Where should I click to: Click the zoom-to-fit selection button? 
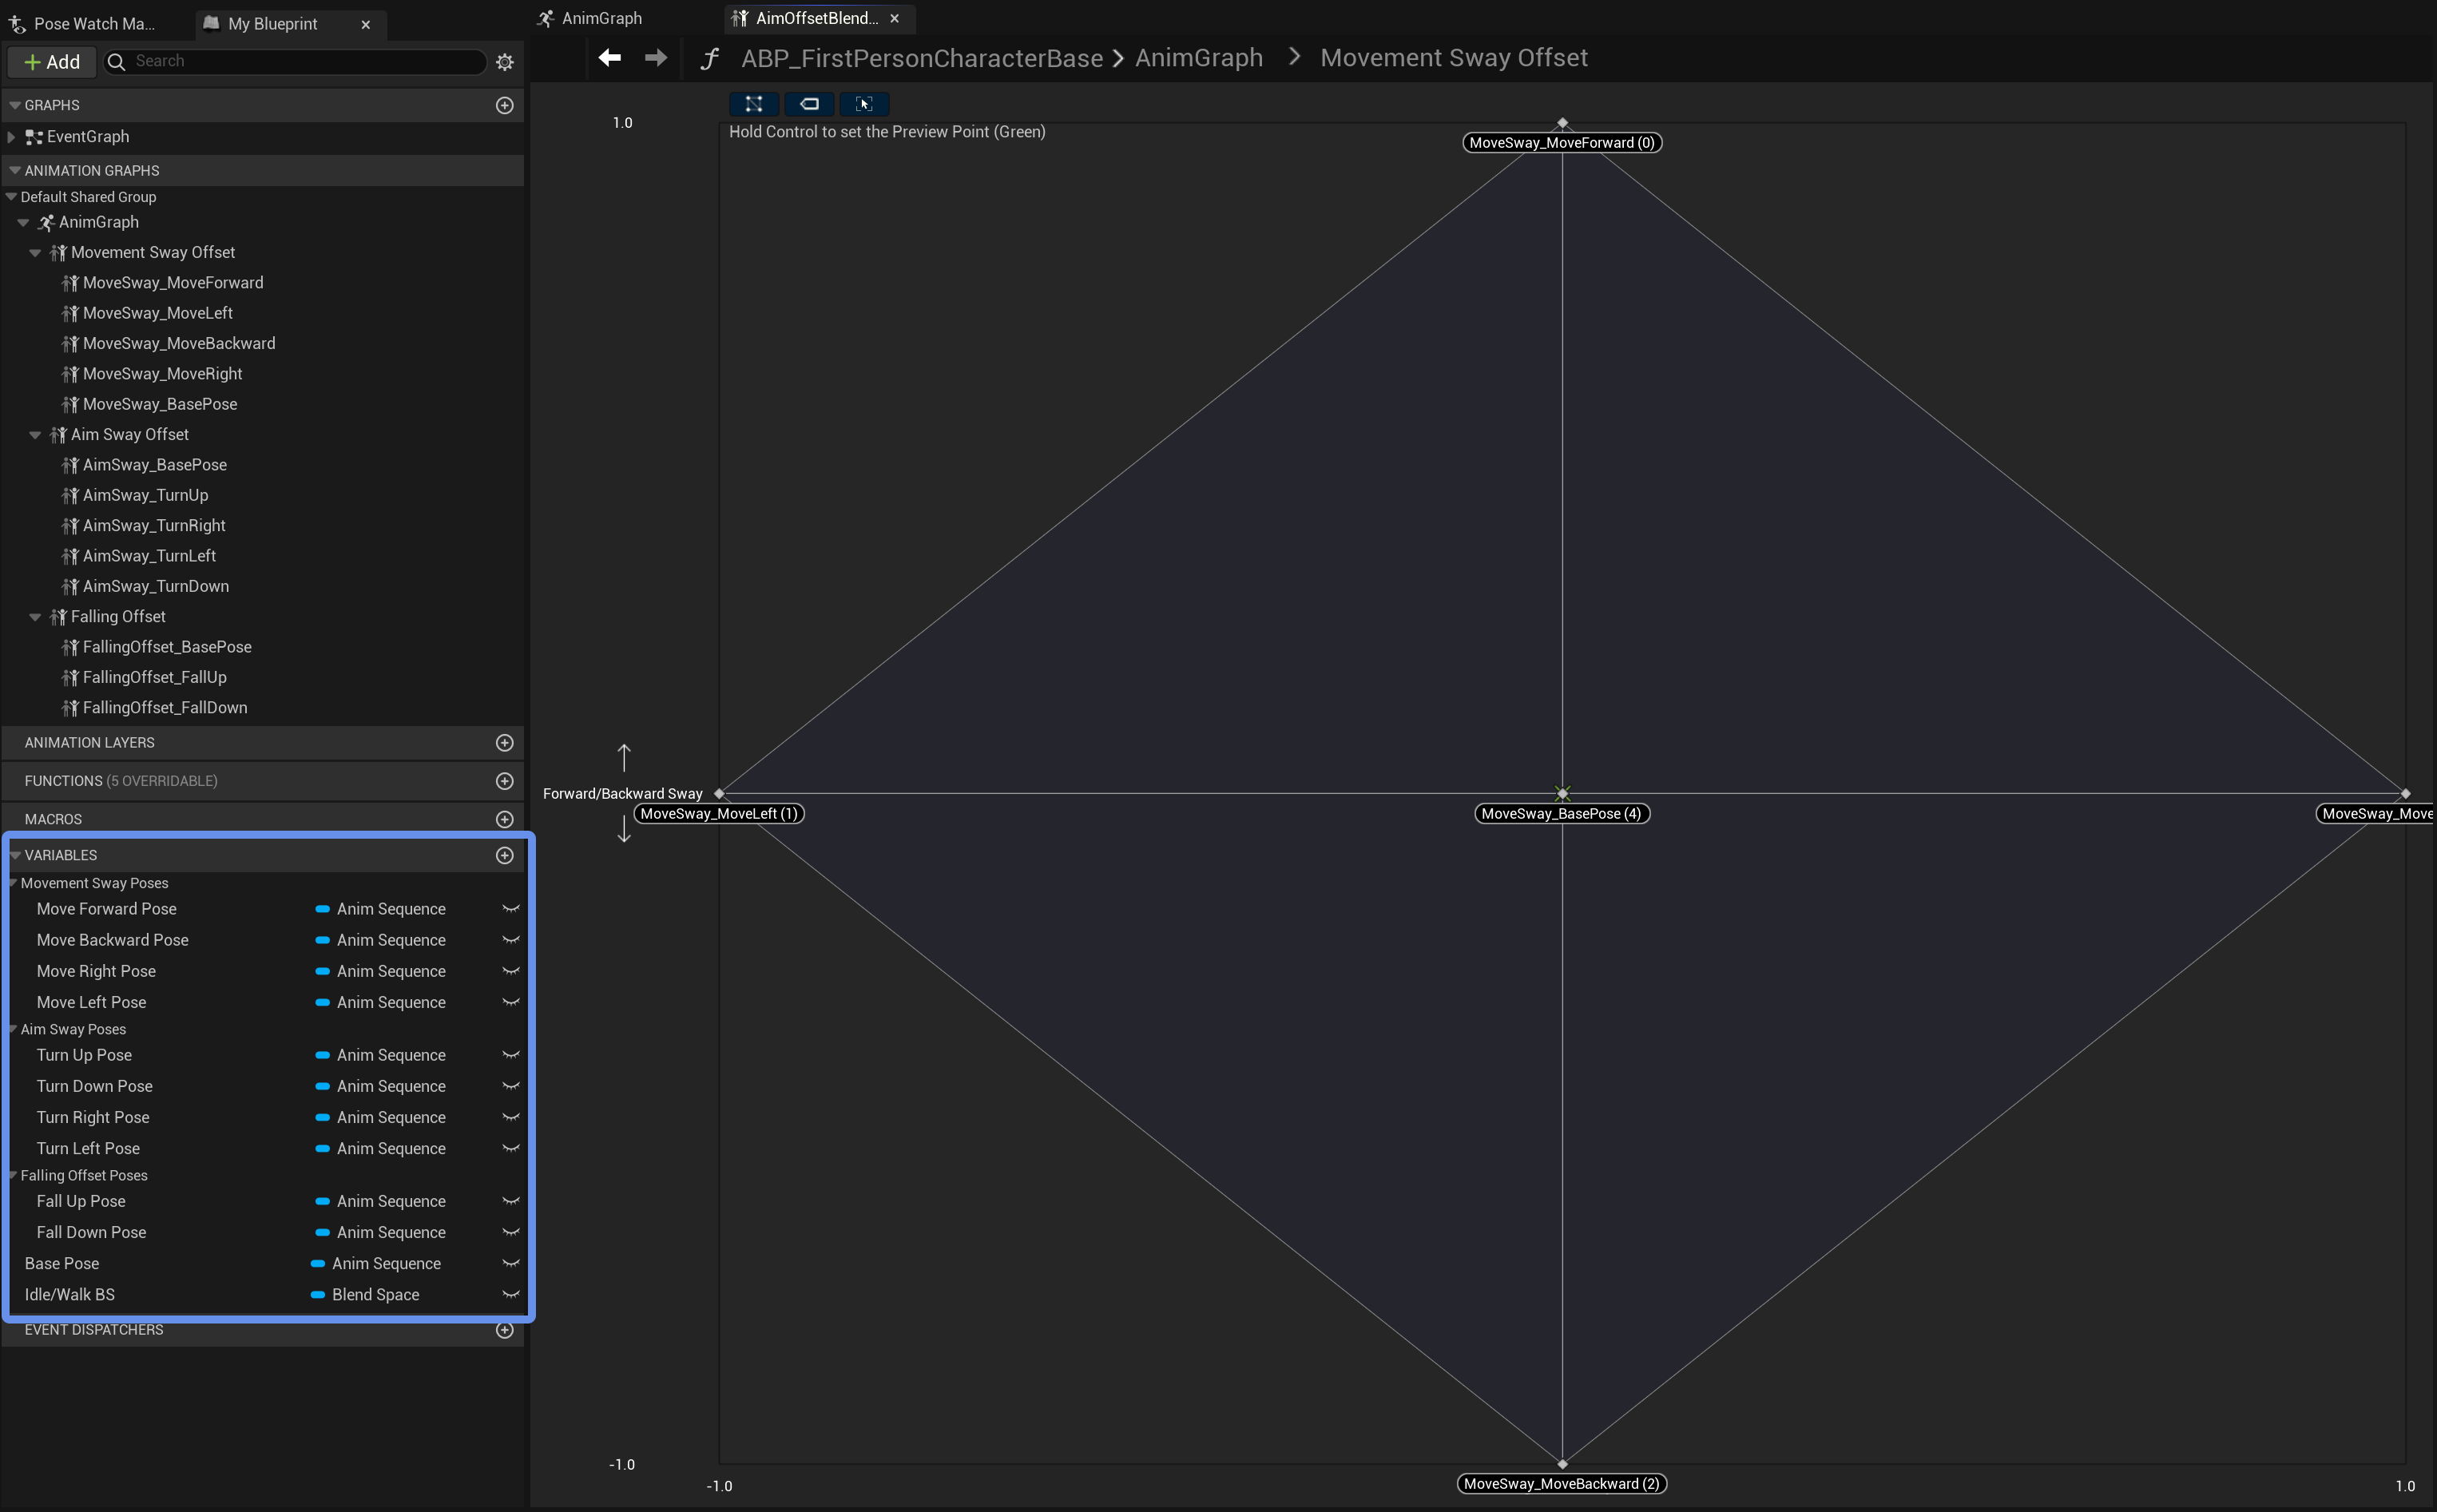pos(864,104)
